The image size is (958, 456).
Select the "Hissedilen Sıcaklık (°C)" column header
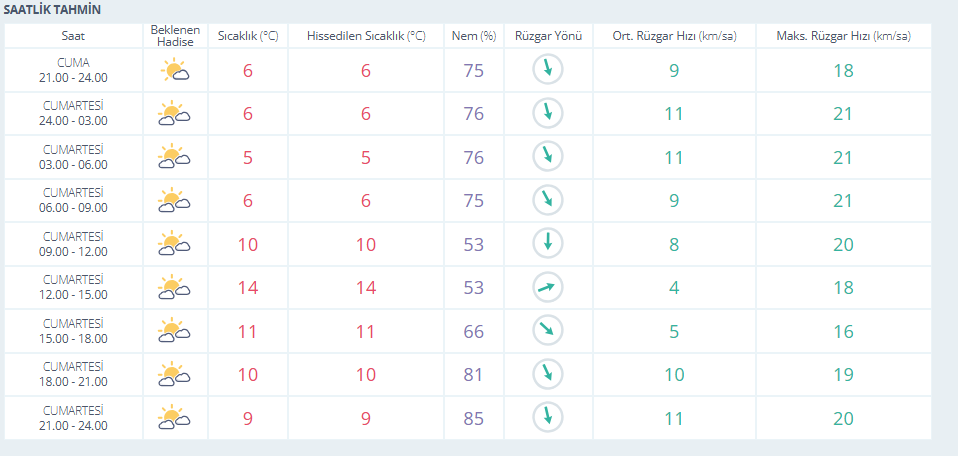tap(365, 36)
